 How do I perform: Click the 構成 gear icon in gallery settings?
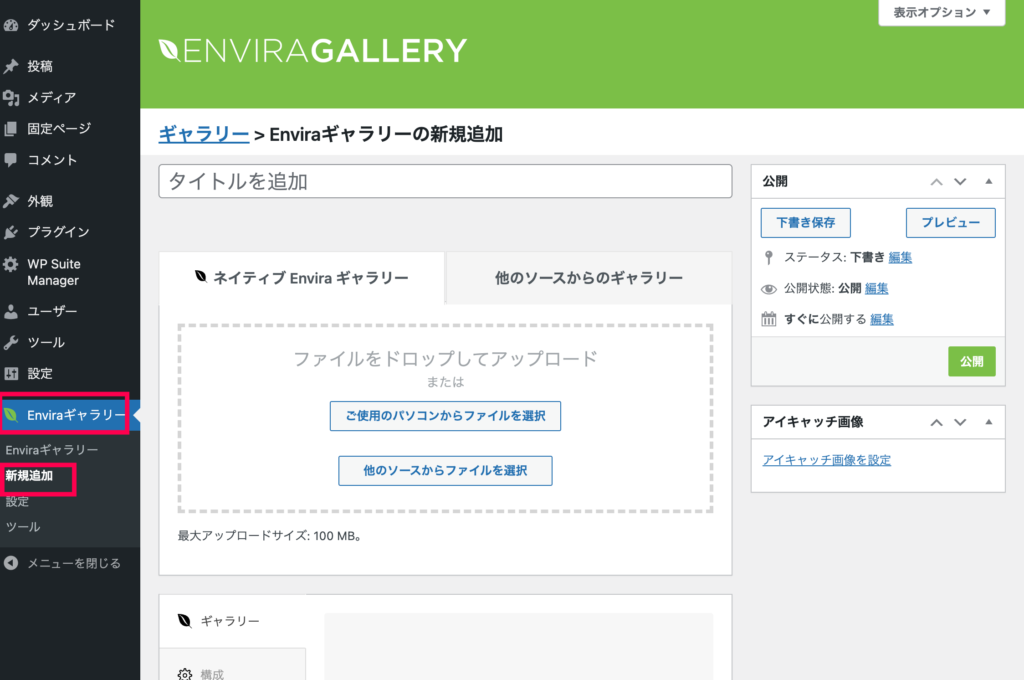coord(185,674)
